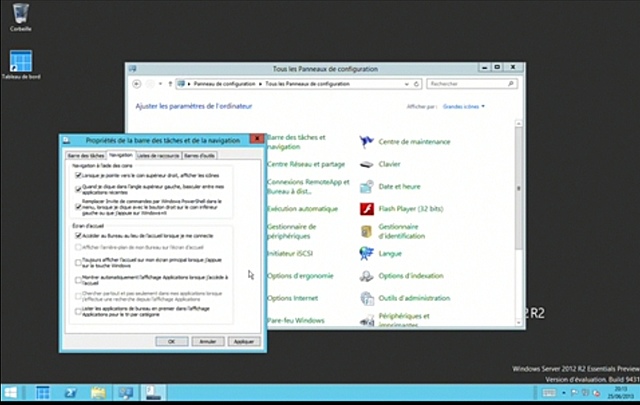Open the Start button on the taskbar
640x405 pixels.
tap(10, 393)
